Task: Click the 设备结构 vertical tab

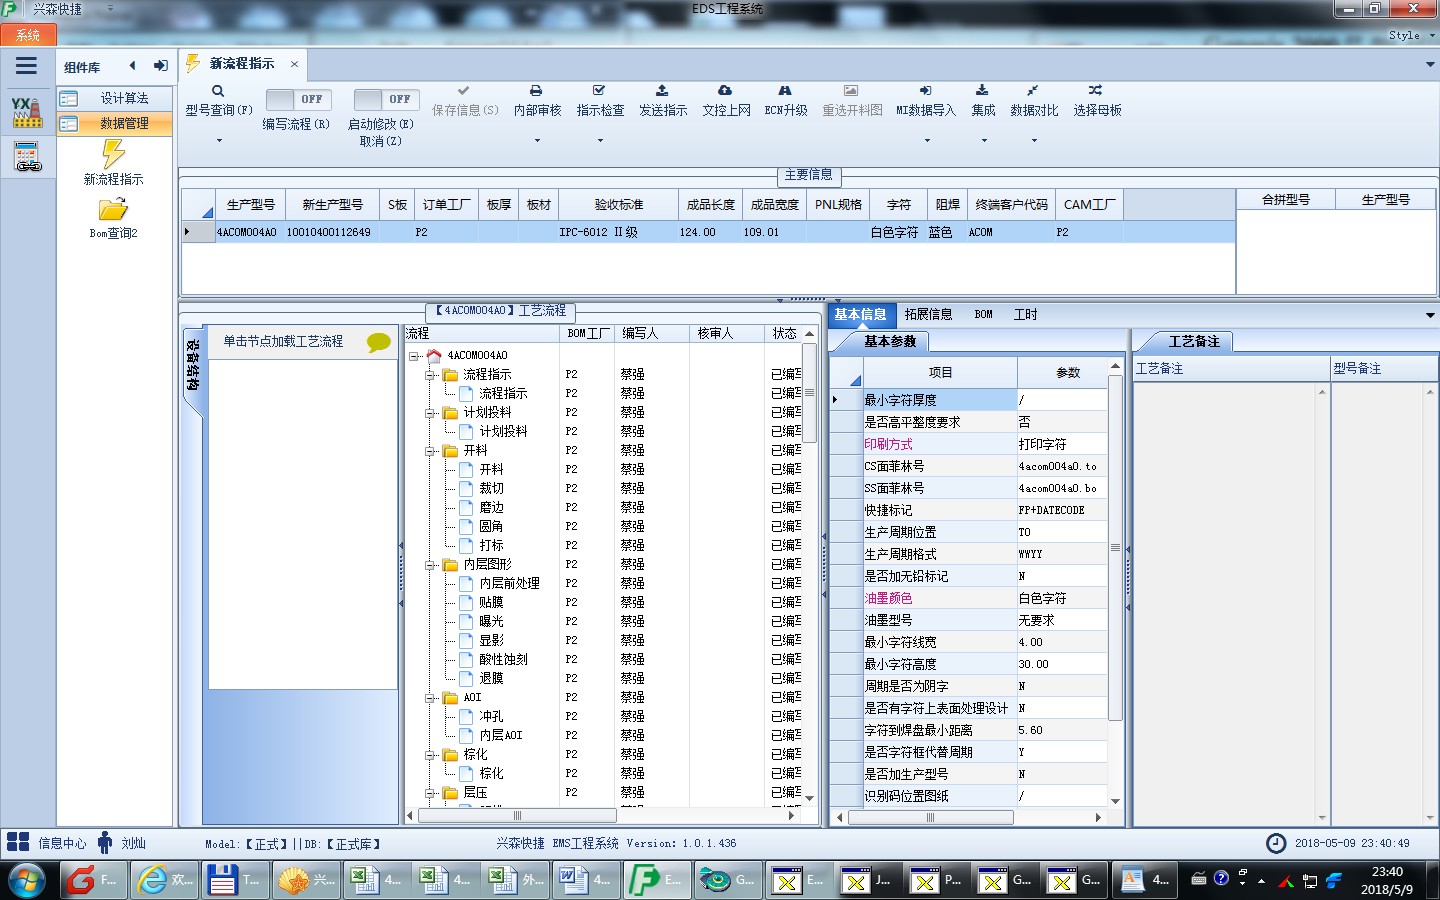Action: [x=193, y=368]
